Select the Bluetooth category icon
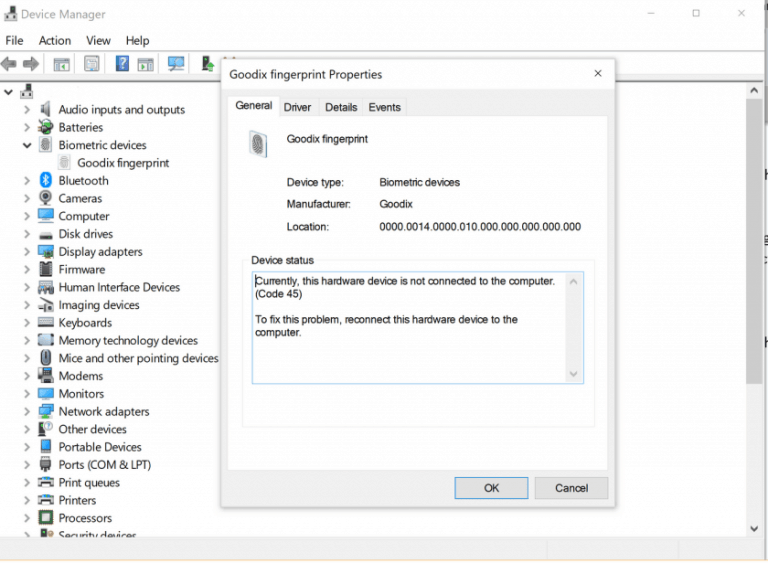768x563 pixels. (x=46, y=180)
